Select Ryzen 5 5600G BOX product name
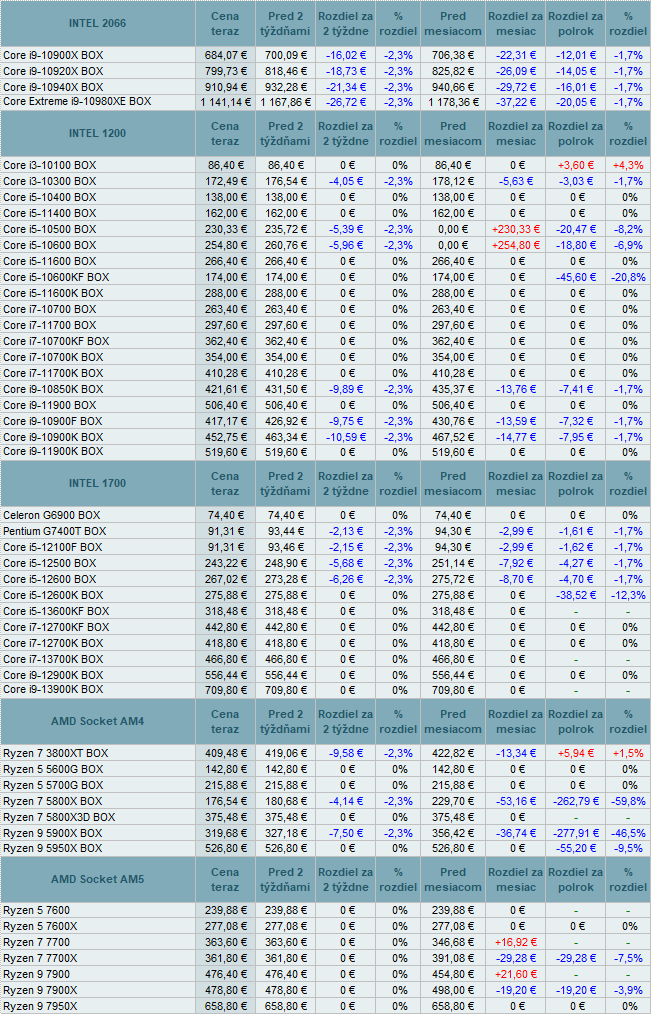651x1014 pixels. [53, 770]
